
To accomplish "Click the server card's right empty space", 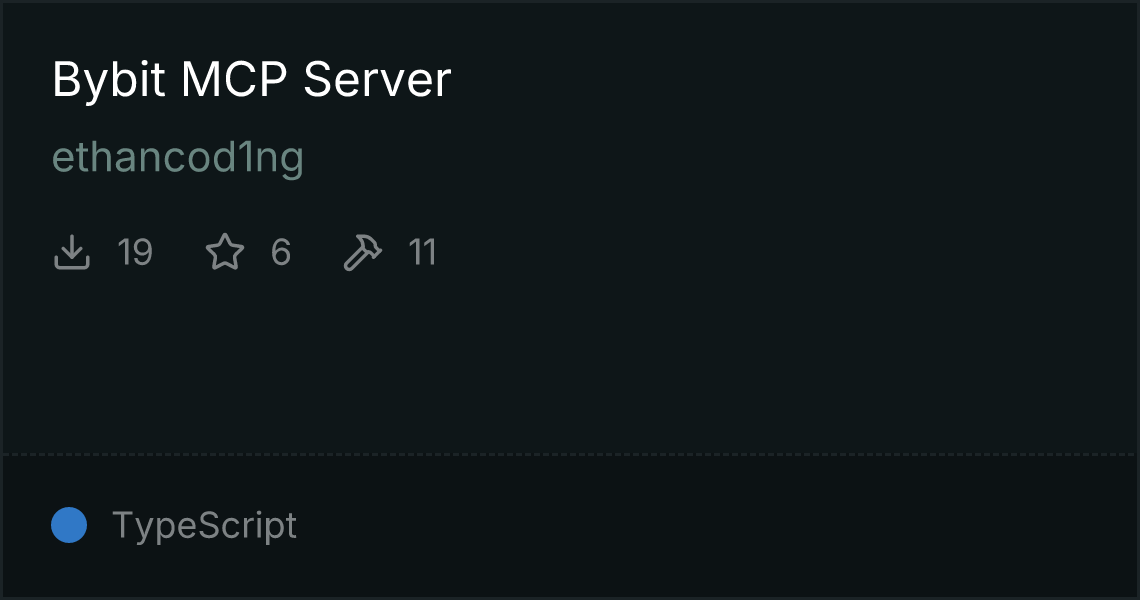I will click(800, 218).
